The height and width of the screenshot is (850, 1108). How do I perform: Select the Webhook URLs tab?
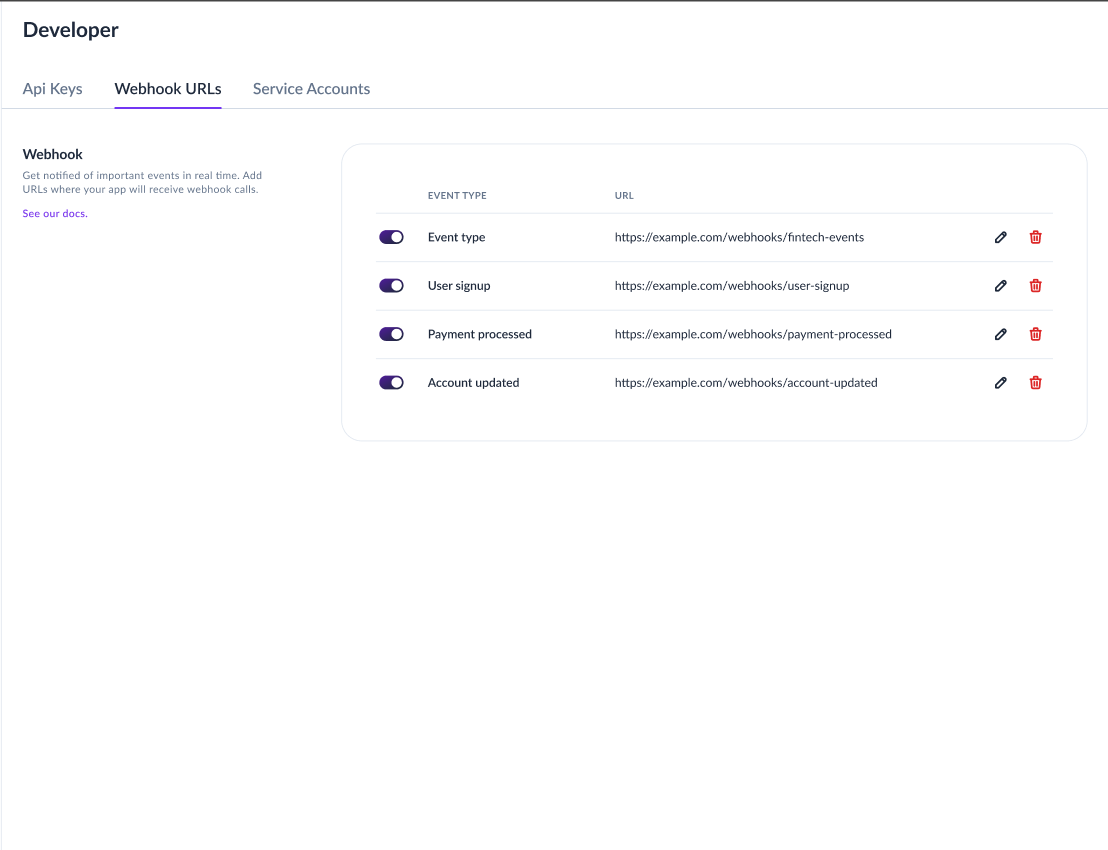coord(167,89)
